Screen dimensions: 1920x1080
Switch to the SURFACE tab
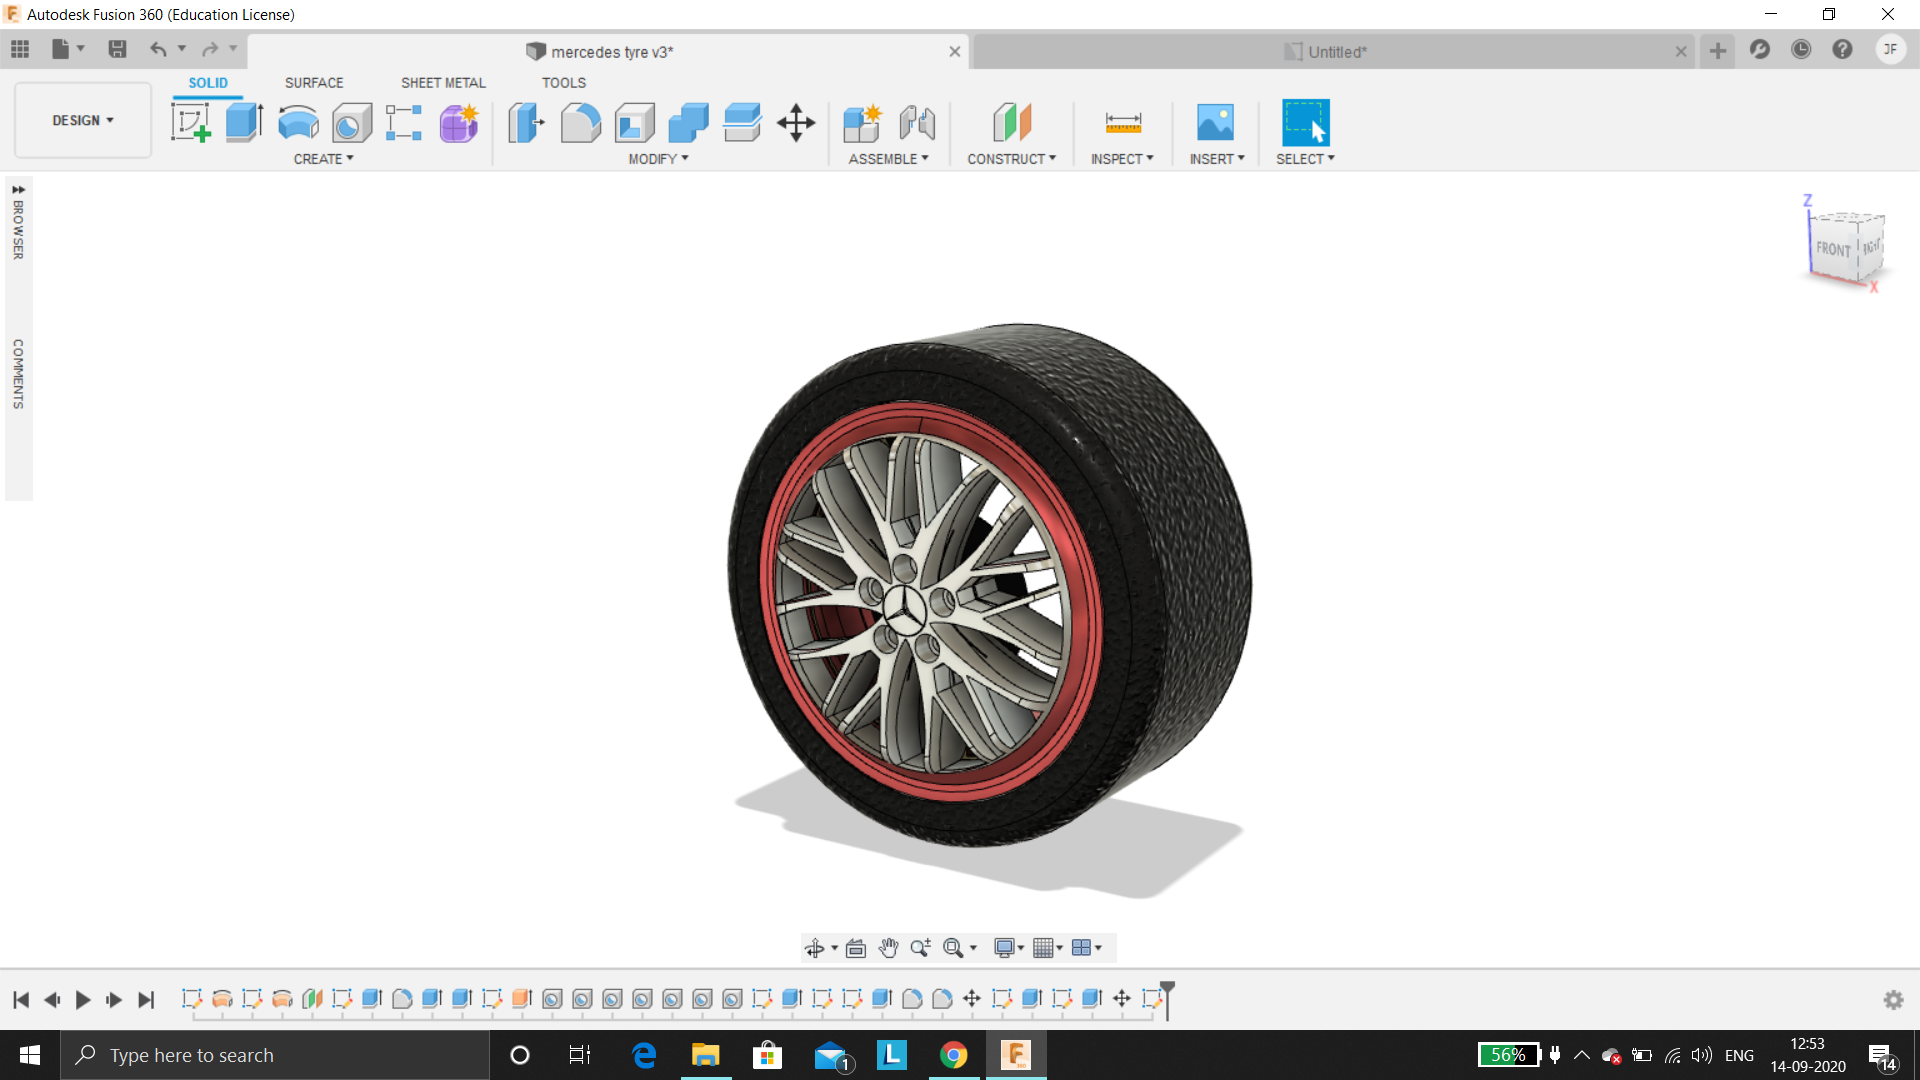point(314,83)
